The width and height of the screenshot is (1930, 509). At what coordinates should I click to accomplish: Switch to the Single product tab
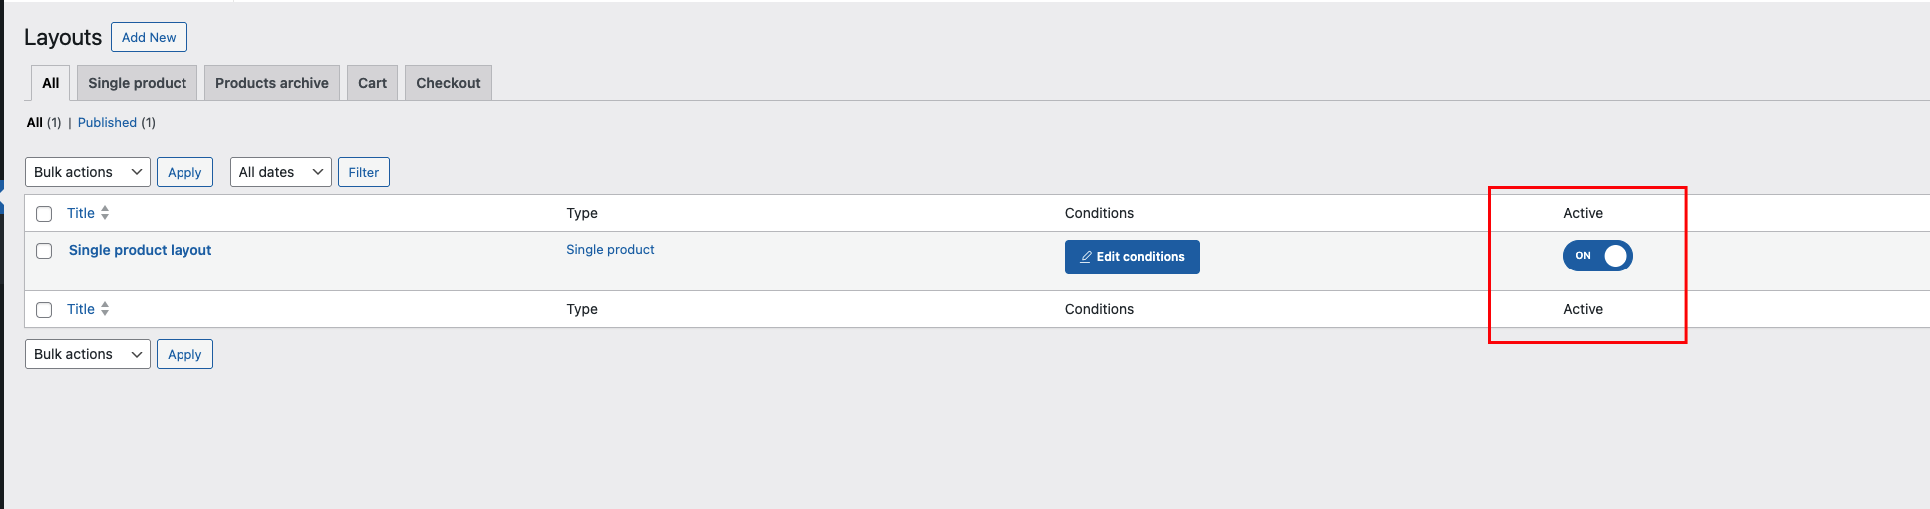[x=137, y=83]
